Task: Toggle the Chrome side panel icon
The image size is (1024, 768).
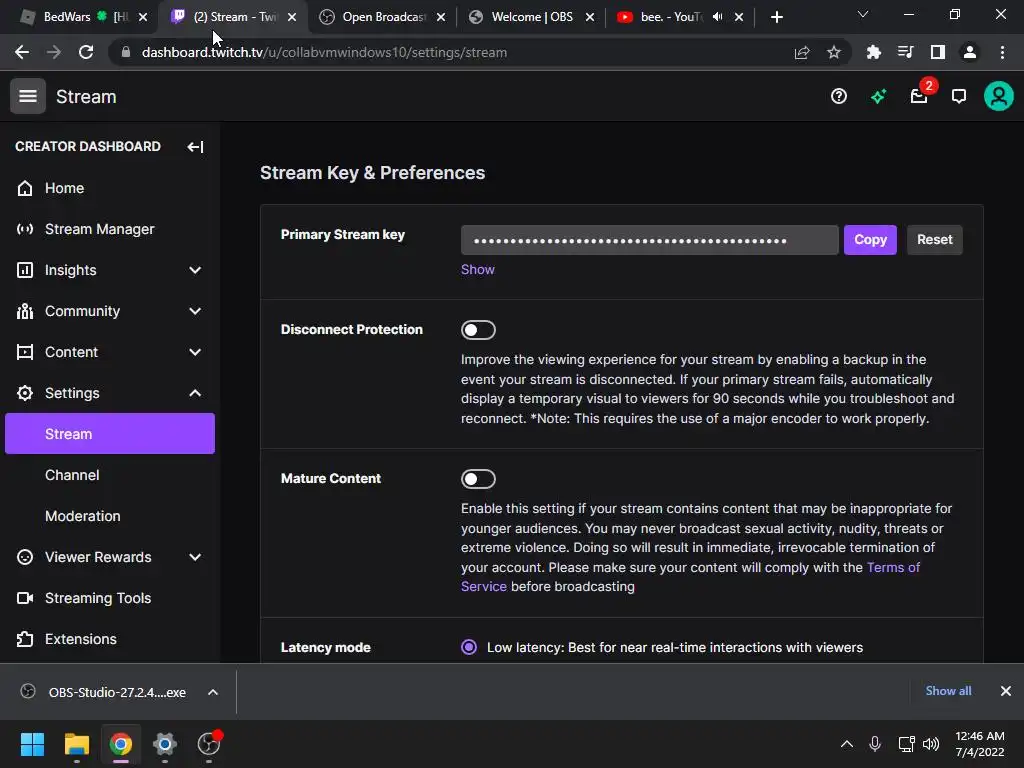Action: (938, 52)
